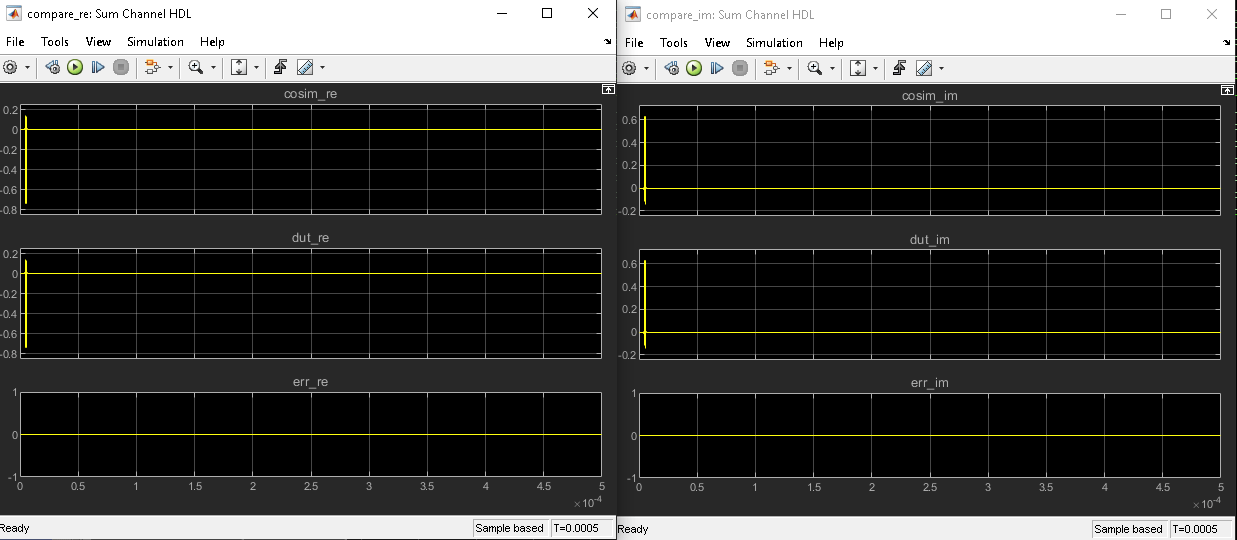Open View menu in compare_re window

(x=98, y=42)
